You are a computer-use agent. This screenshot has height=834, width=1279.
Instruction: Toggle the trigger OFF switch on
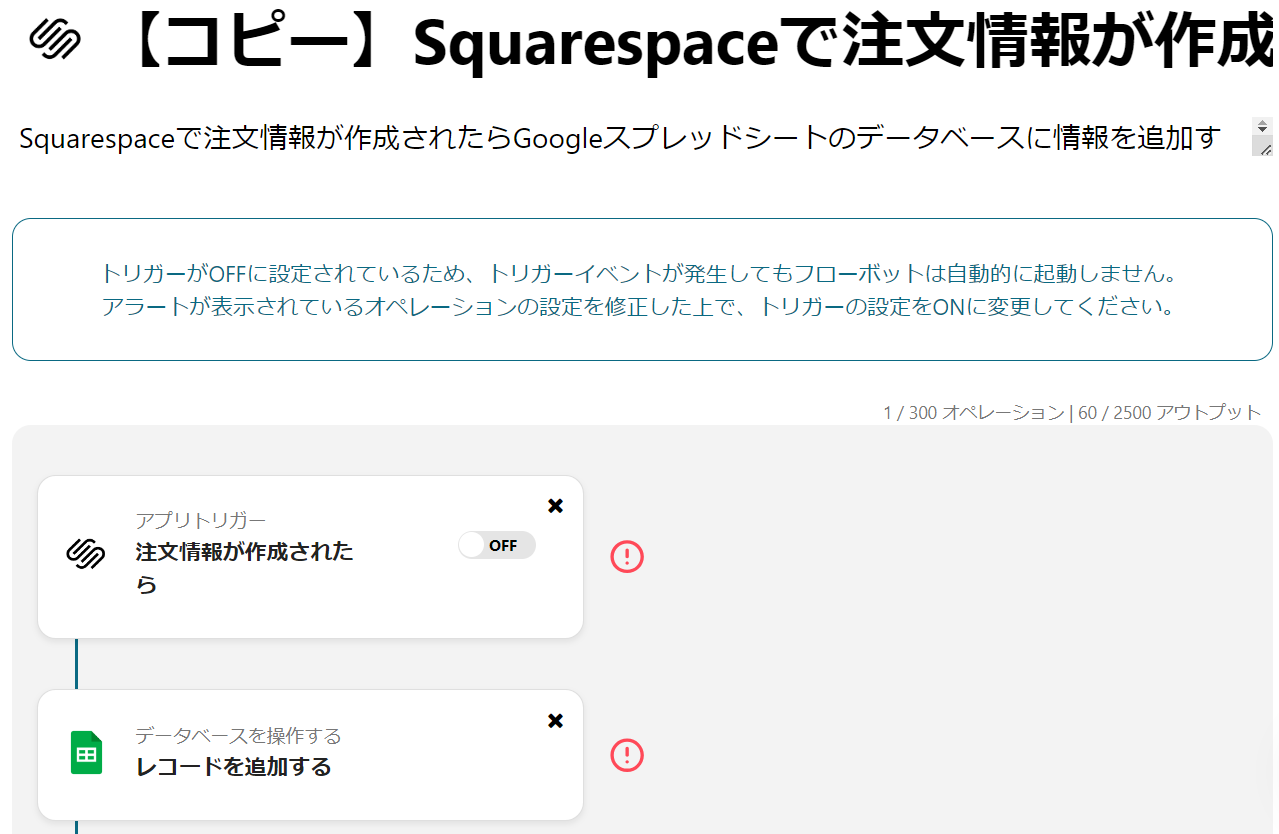pyautogui.click(x=497, y=545)
